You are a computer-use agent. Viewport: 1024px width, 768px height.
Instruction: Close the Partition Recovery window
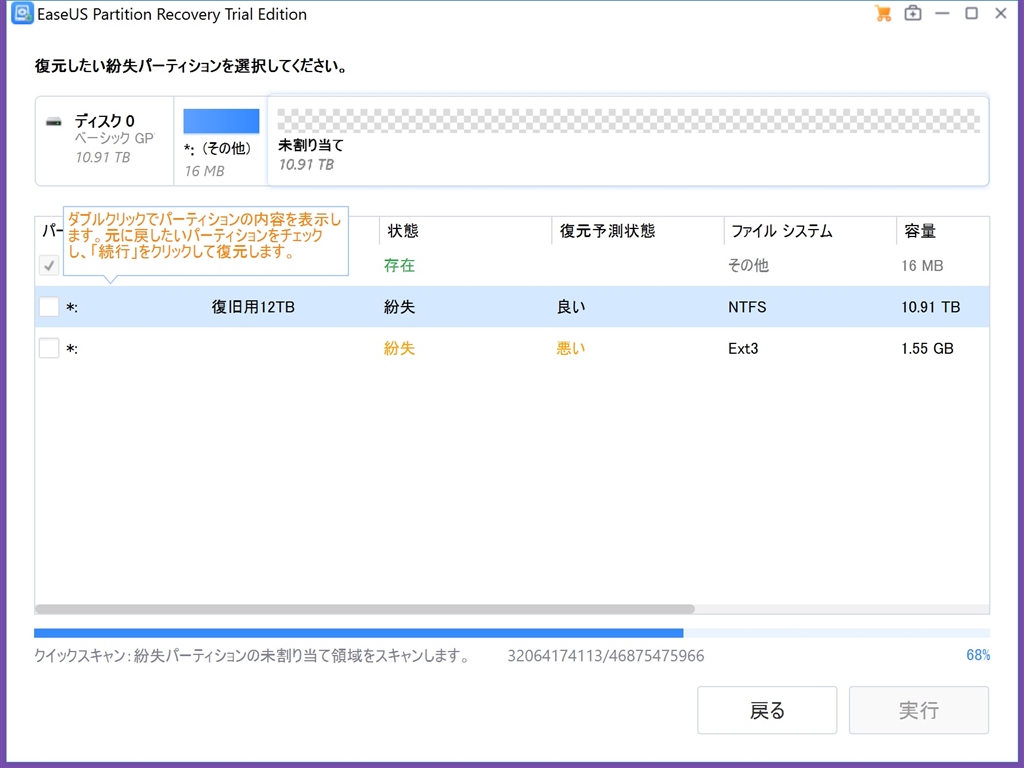[x=1000, y=13]
